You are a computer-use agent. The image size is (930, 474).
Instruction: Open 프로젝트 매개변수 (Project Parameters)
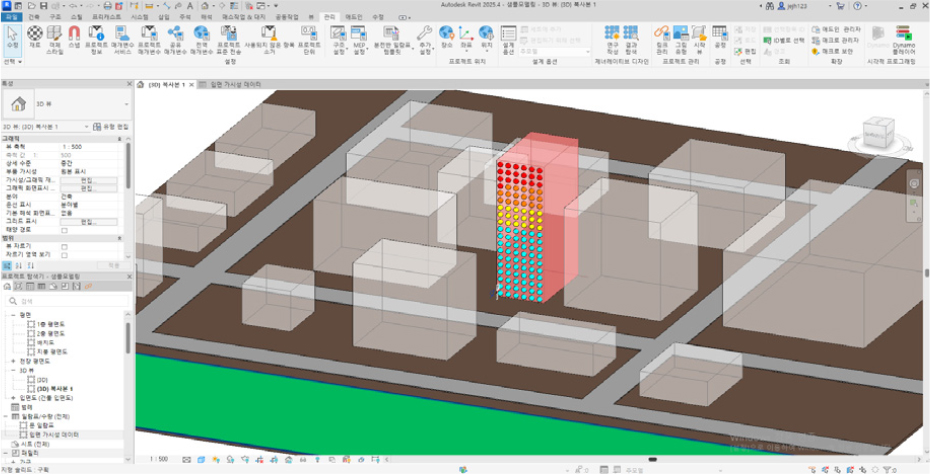pos(149,39)
